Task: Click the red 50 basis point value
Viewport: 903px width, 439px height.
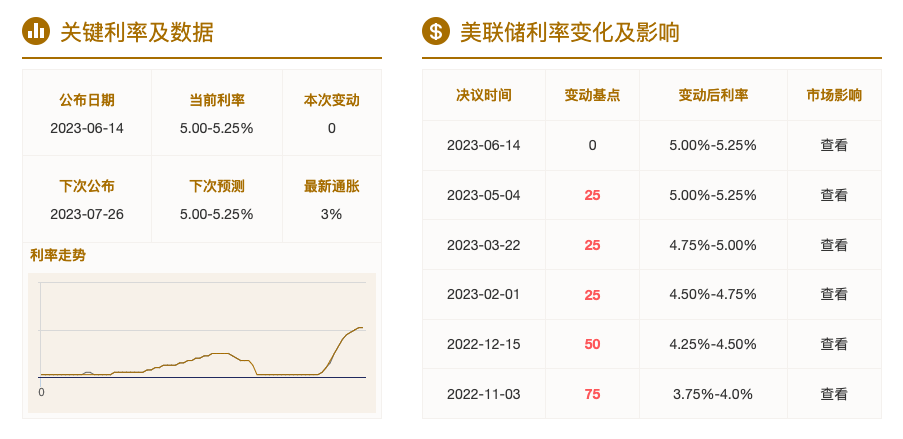Action: [592, 345]
